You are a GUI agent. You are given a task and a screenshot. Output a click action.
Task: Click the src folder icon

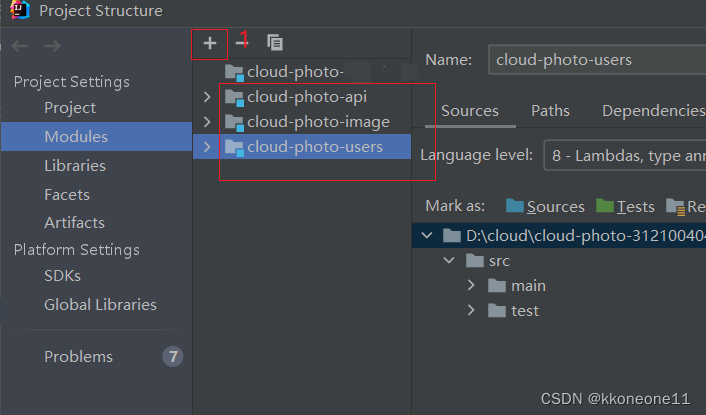475,261
